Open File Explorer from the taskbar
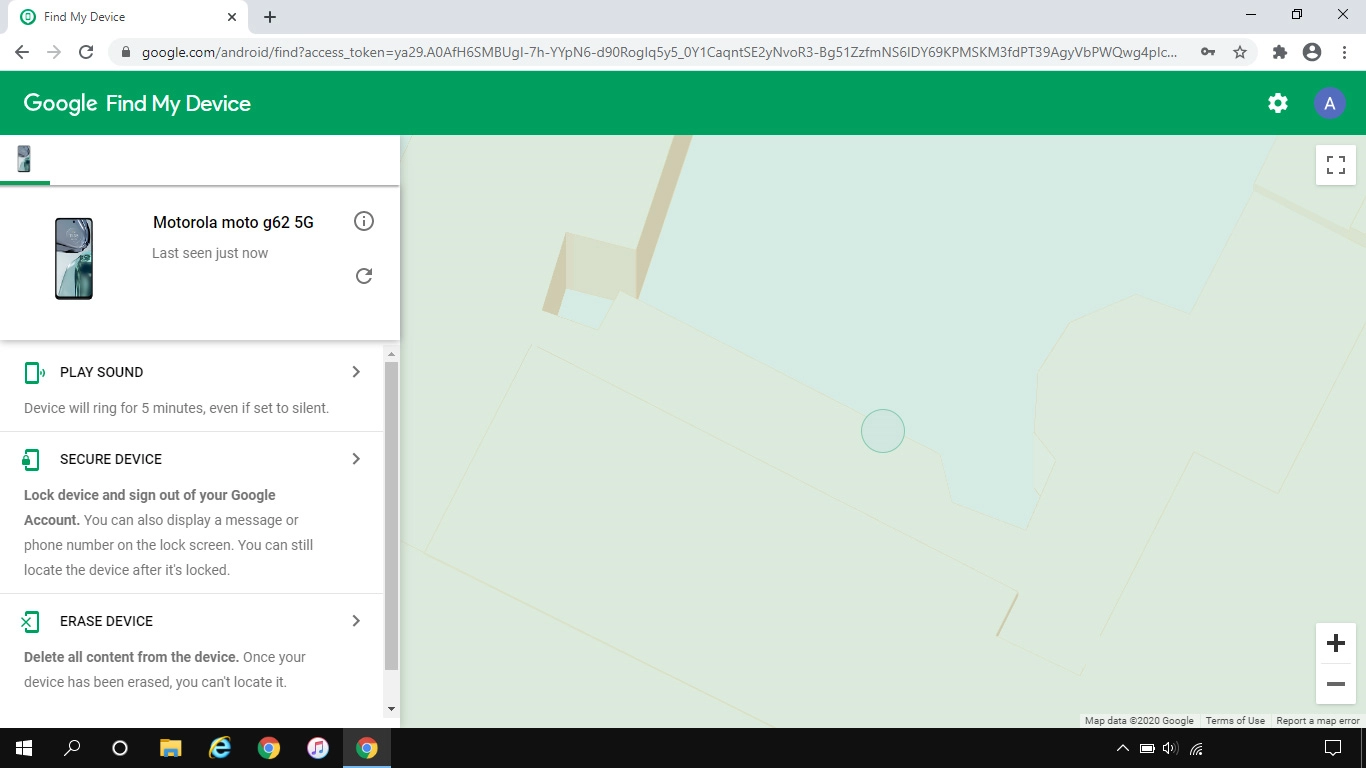1366x768 pixels. [171, 748]
